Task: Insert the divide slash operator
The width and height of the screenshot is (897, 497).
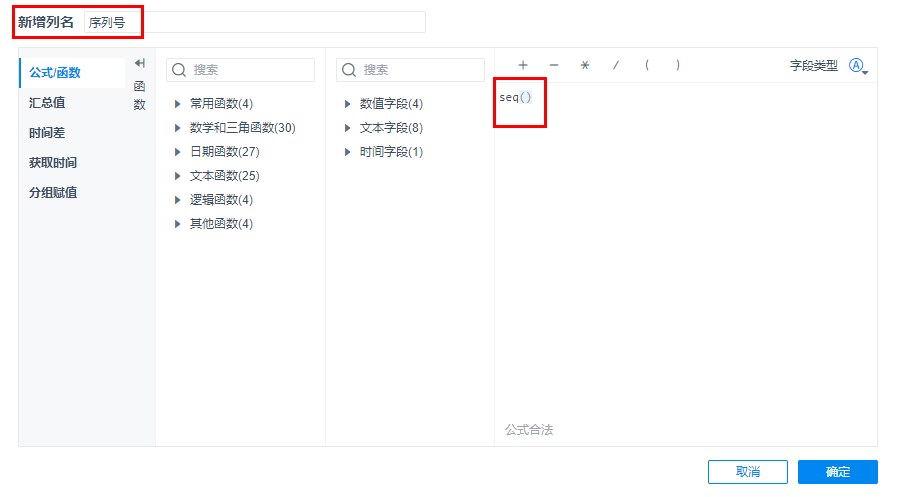Action: click(x=616, y=65)
